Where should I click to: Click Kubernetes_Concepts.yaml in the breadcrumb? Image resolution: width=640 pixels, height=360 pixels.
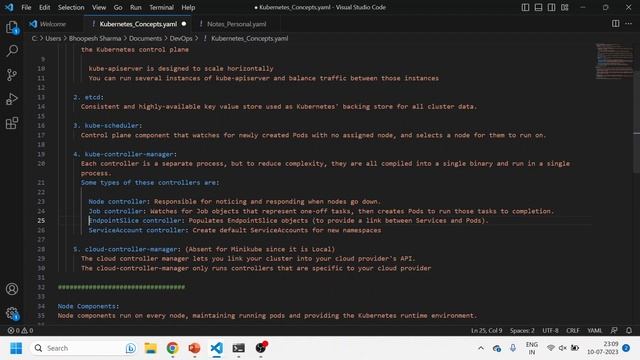249,38
